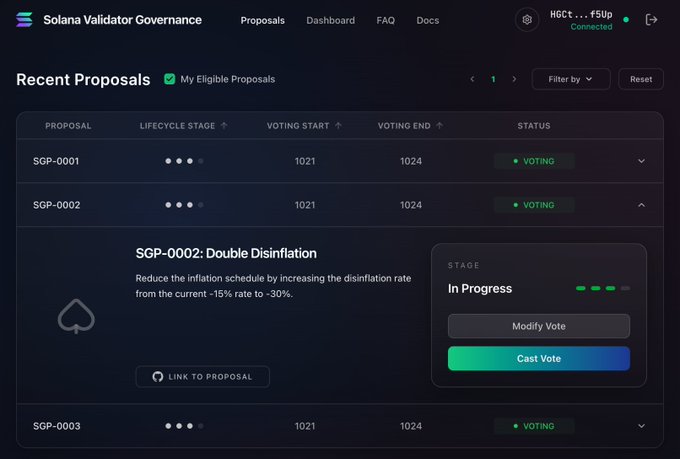This screenshot has height=459, width=680.
Task: Click voting start 1021 for SGP-0003
Action: [x=305, y=426]
